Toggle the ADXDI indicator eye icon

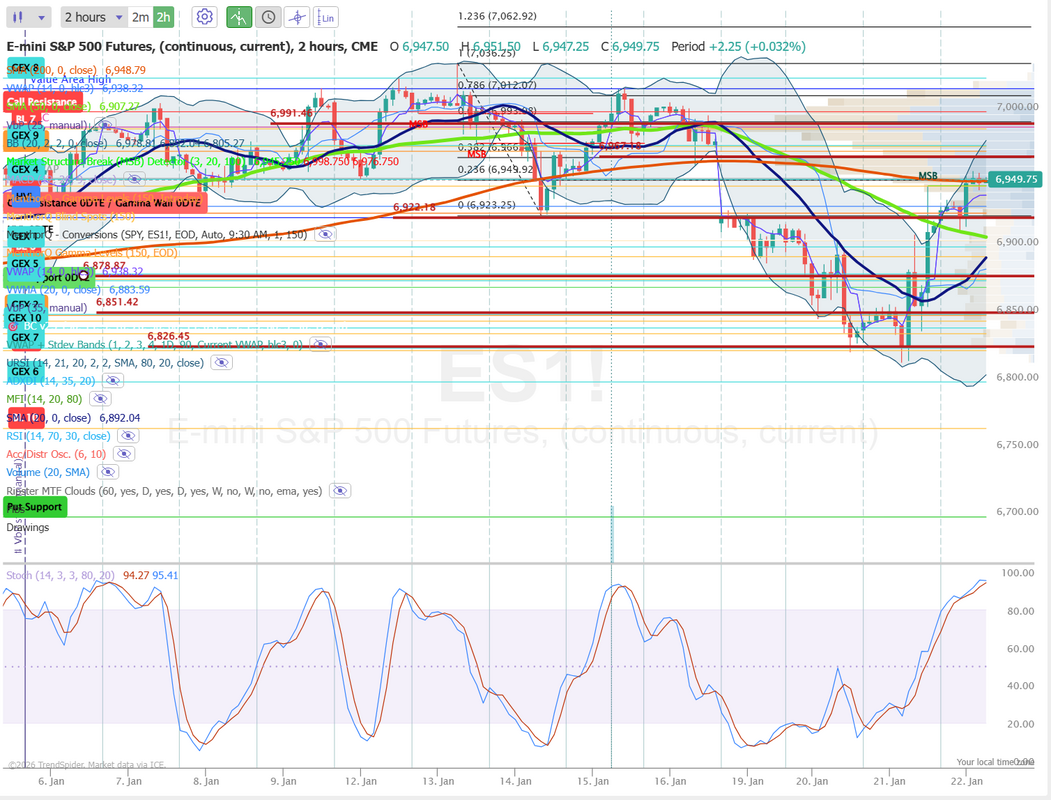(x=113, y=381)
